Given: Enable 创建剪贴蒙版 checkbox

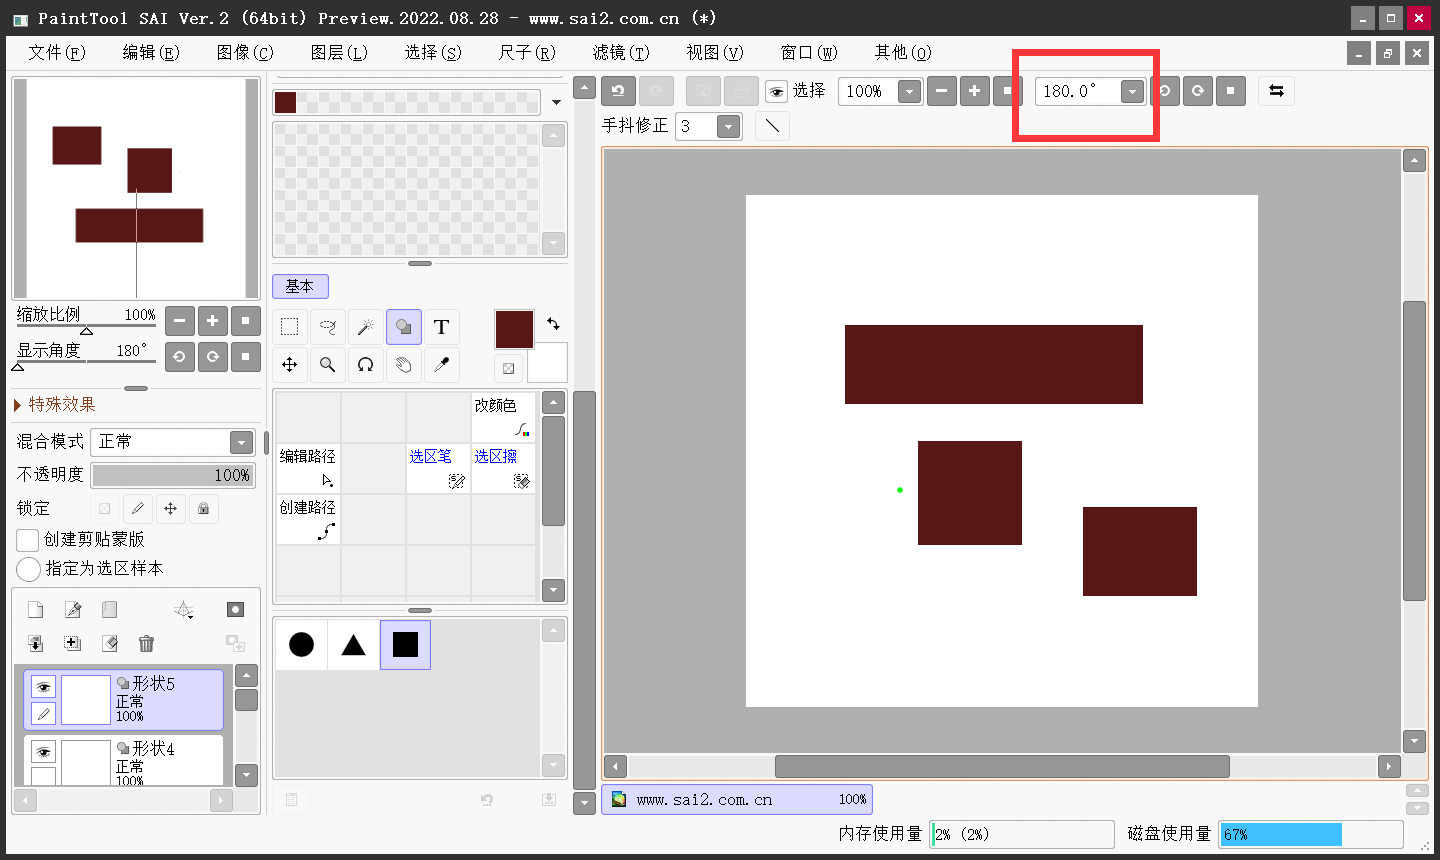Looking at the screenshot, I should click(x=28, y=540).
